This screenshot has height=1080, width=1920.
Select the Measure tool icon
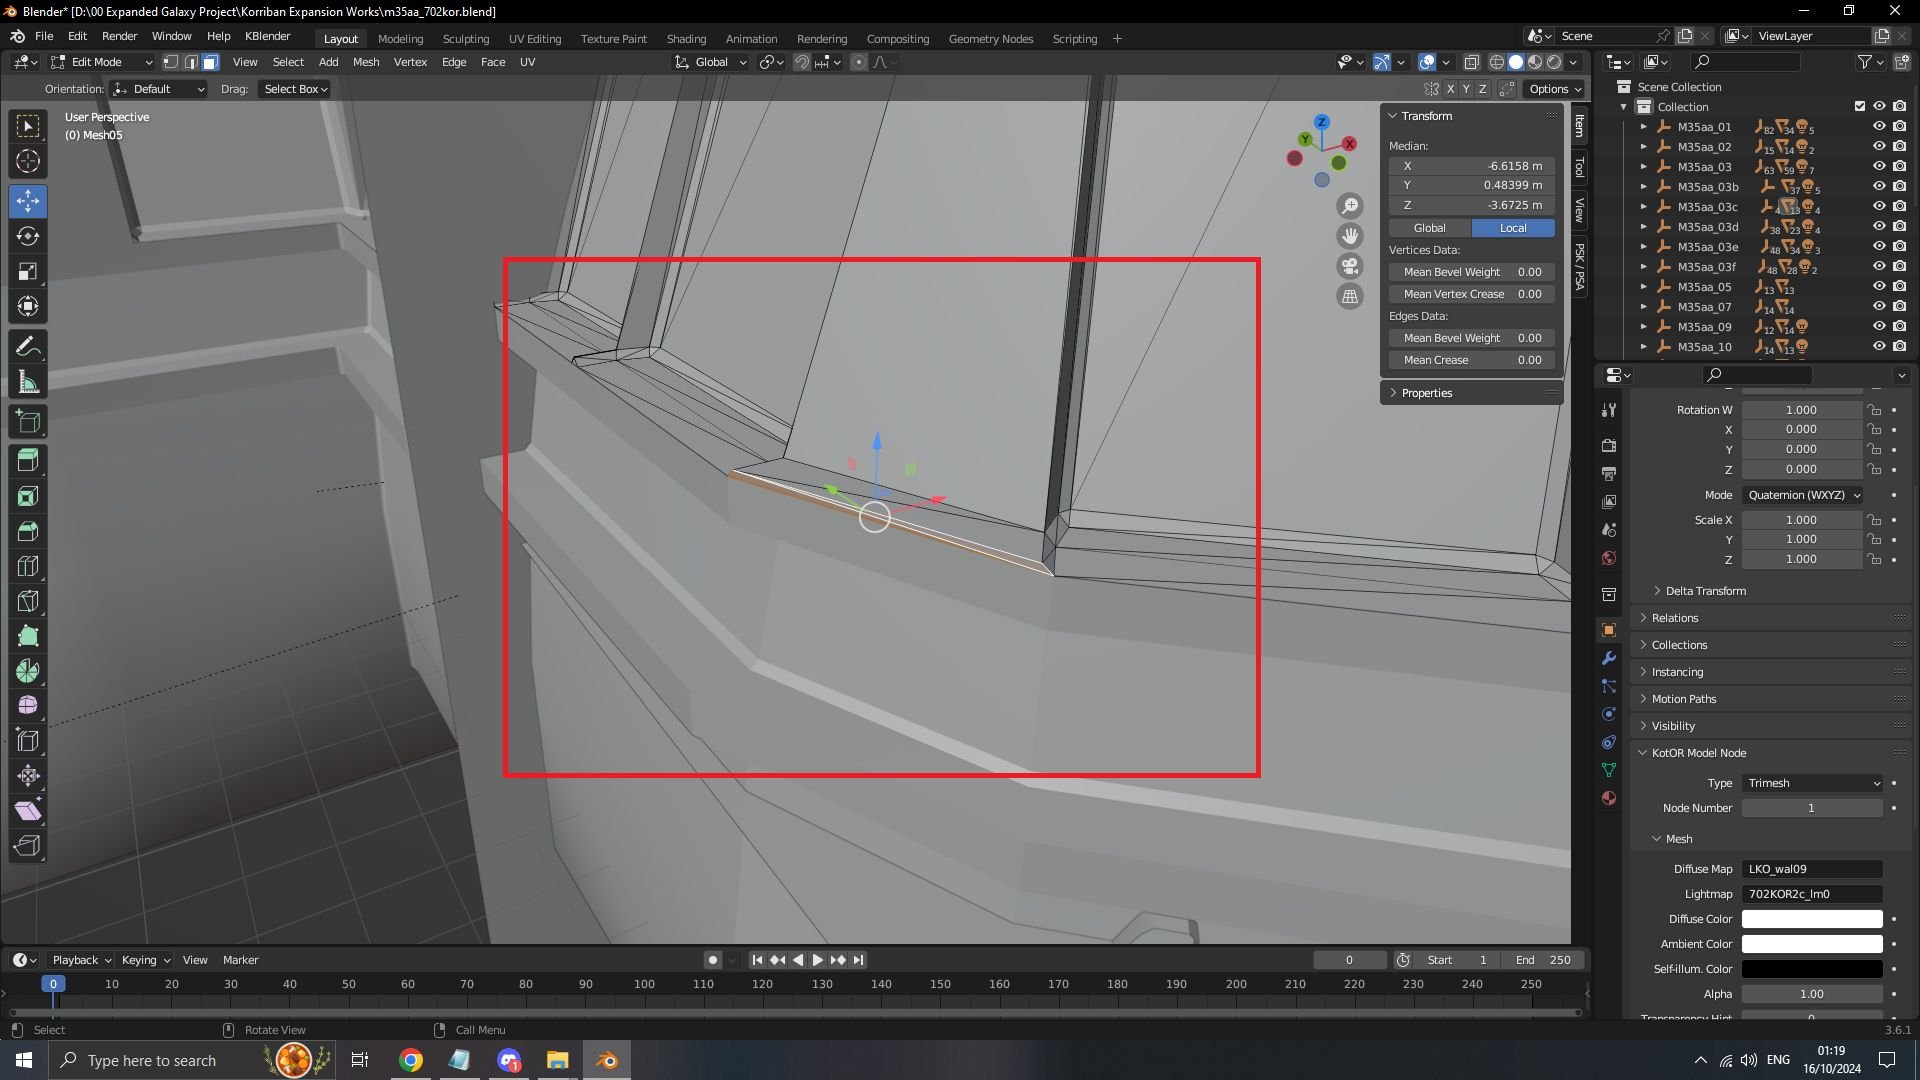tap(29, 382)
